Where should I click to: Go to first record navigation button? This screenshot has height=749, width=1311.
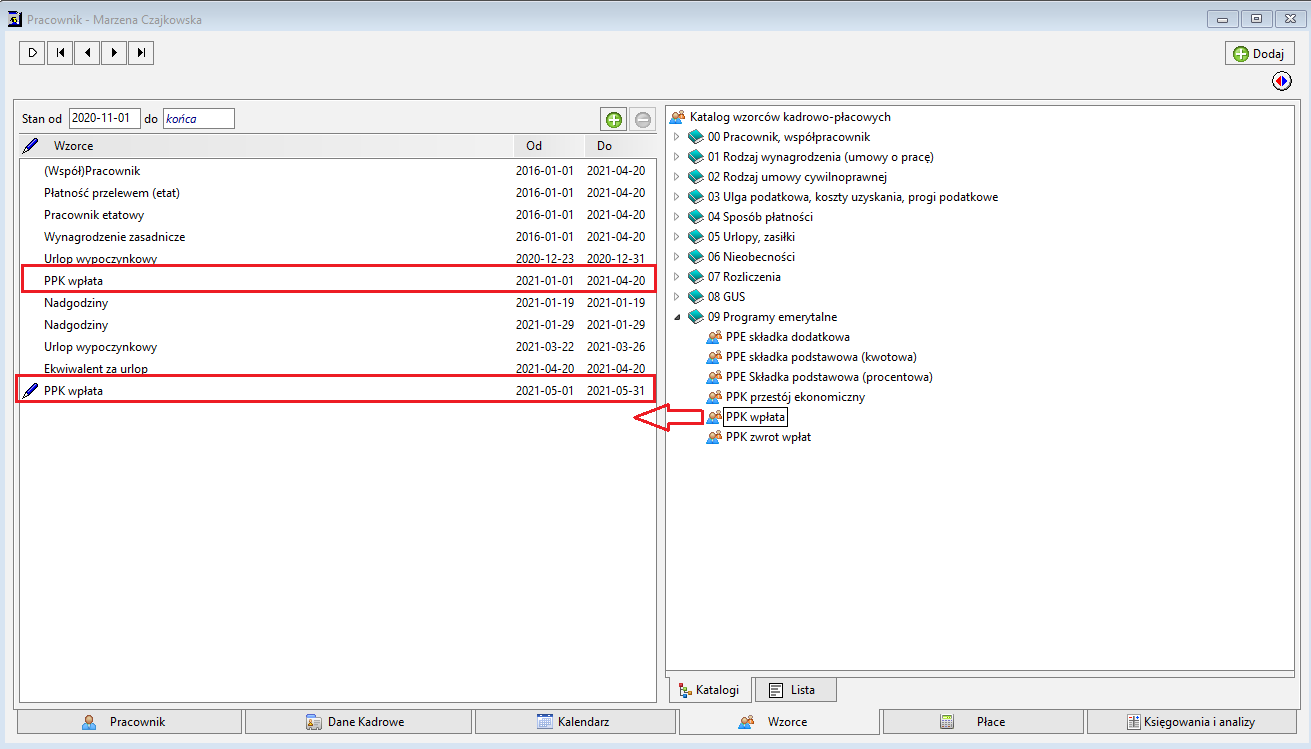[x=60, y=52]
